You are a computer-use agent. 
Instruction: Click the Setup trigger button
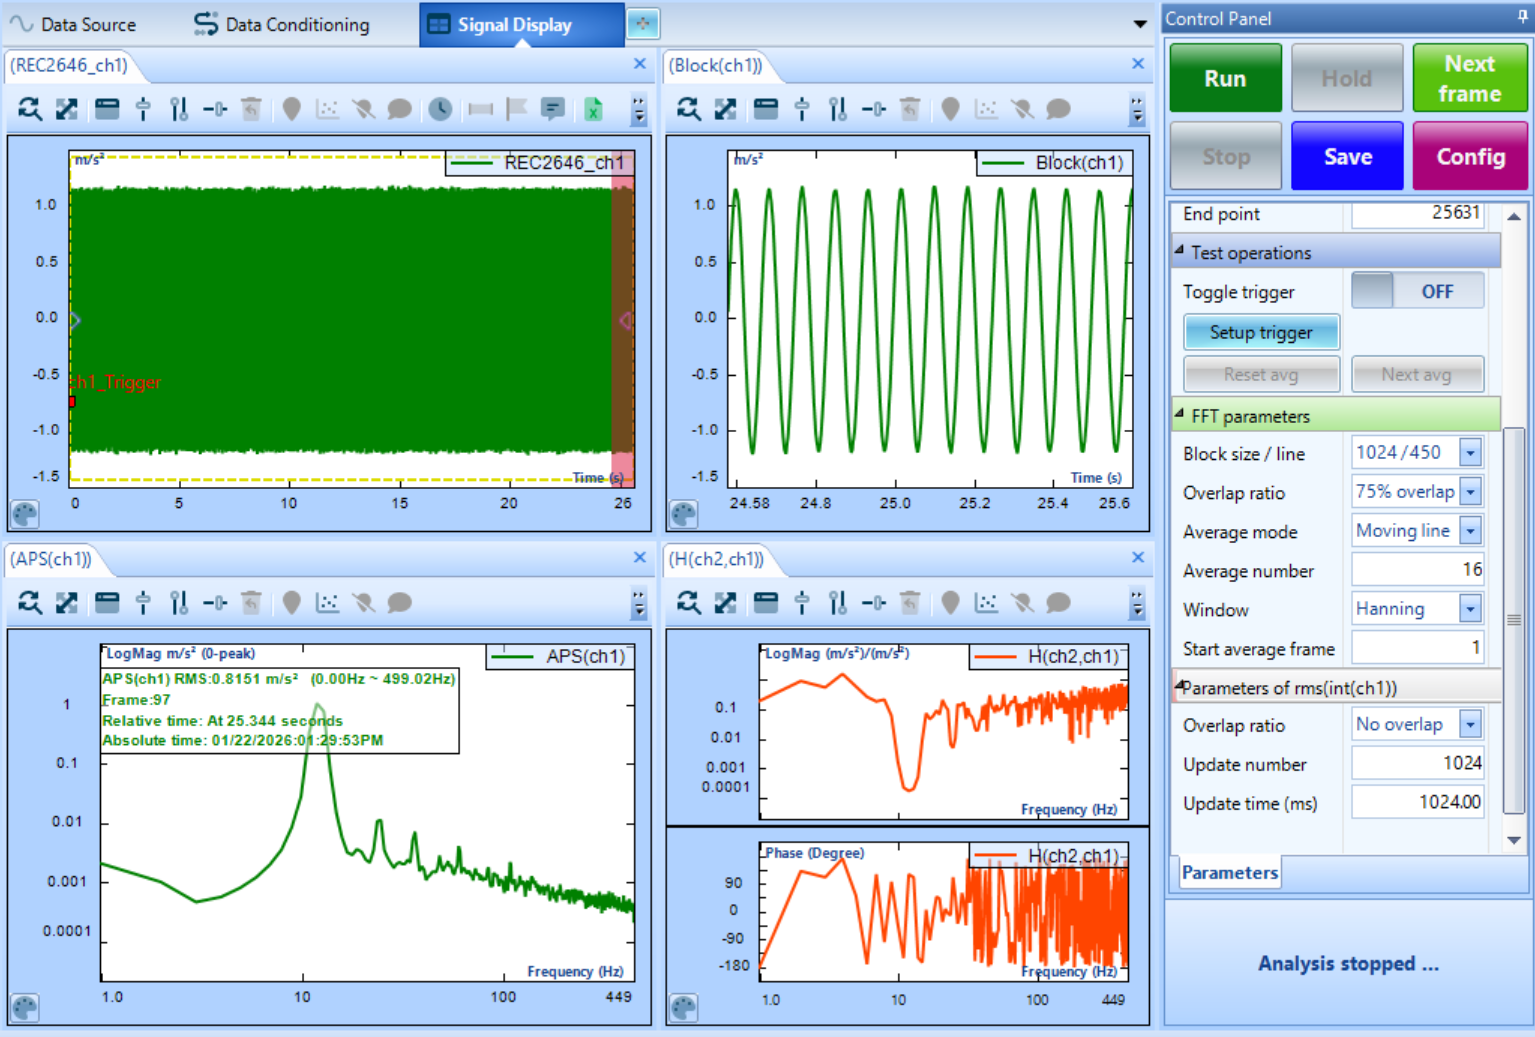pyautogui.click(x=1260, y=333)
